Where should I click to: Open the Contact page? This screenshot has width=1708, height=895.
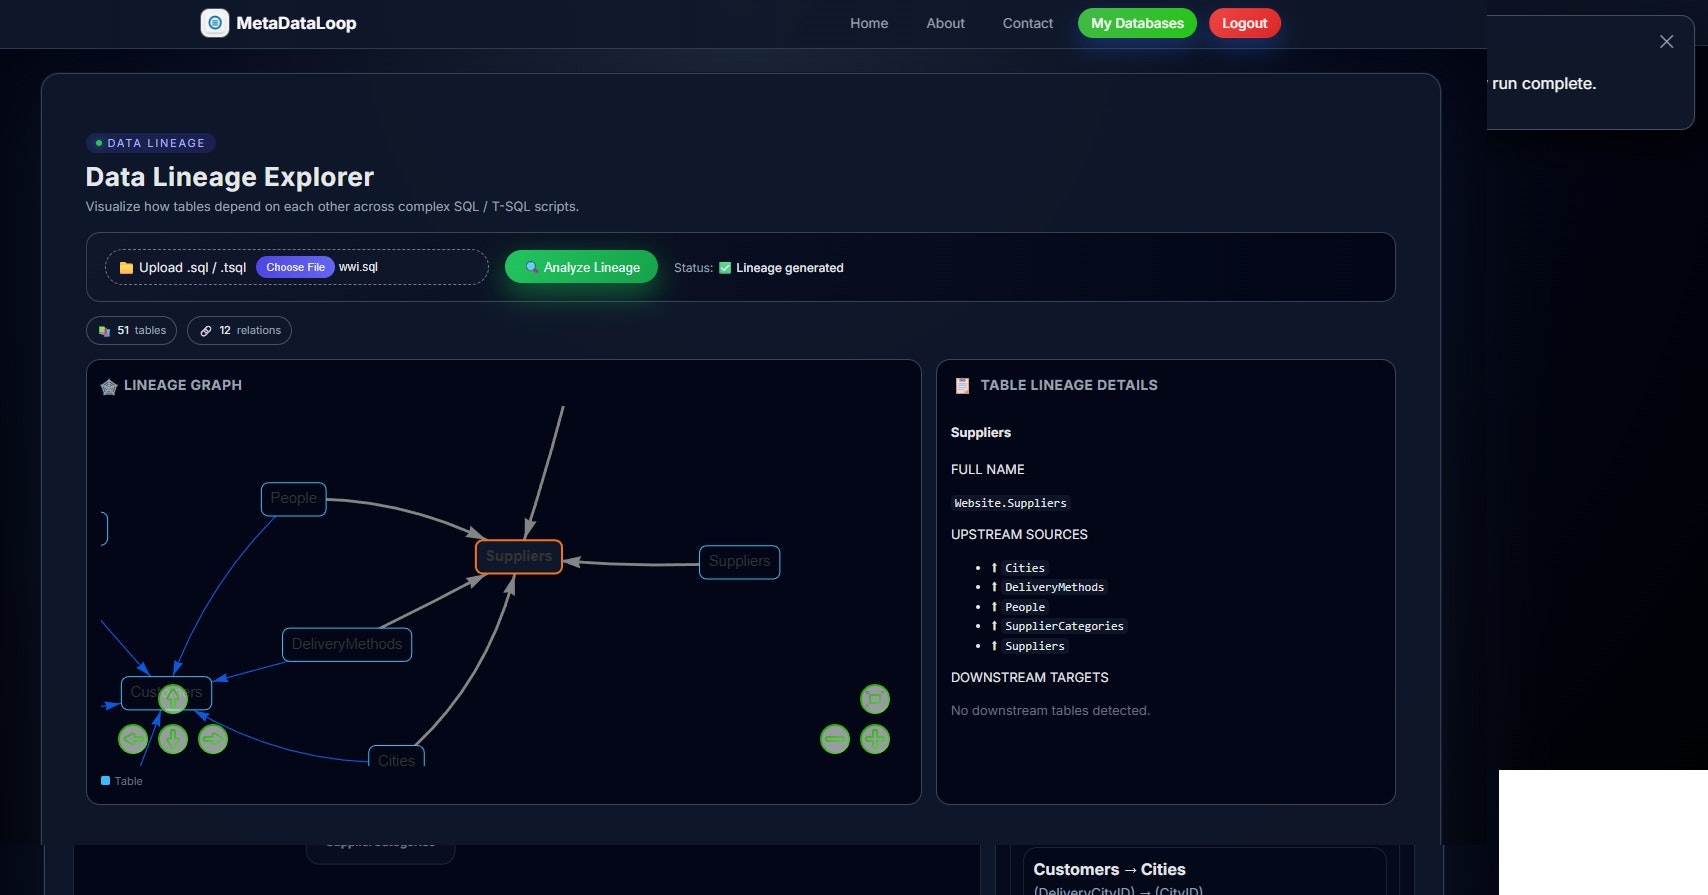tap(1028, 23)
